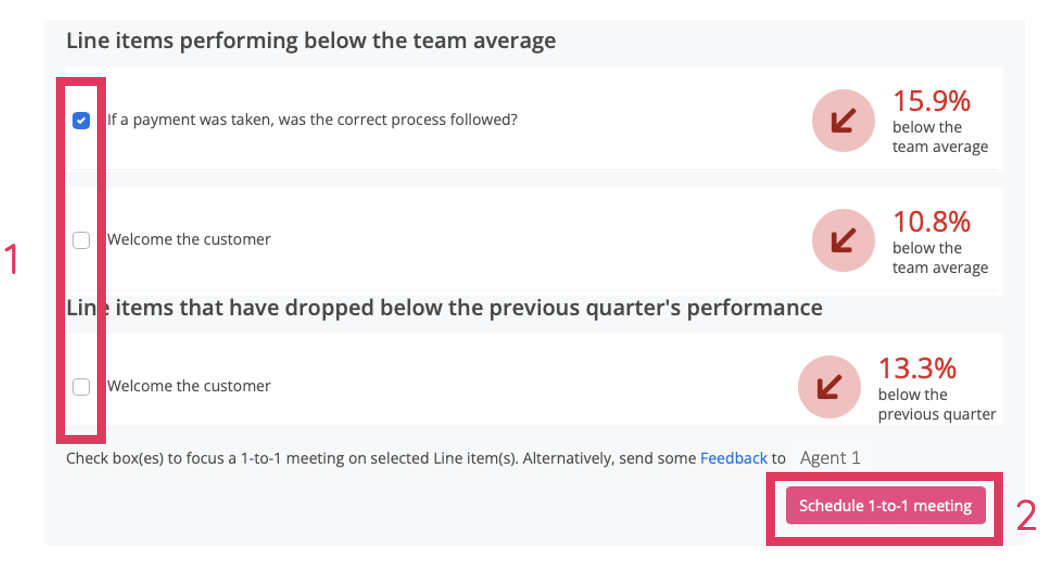1062x578 pixels.
Task: Tick the Welcome the customer box beside 13.3%
Action: (x=82, y=386)
